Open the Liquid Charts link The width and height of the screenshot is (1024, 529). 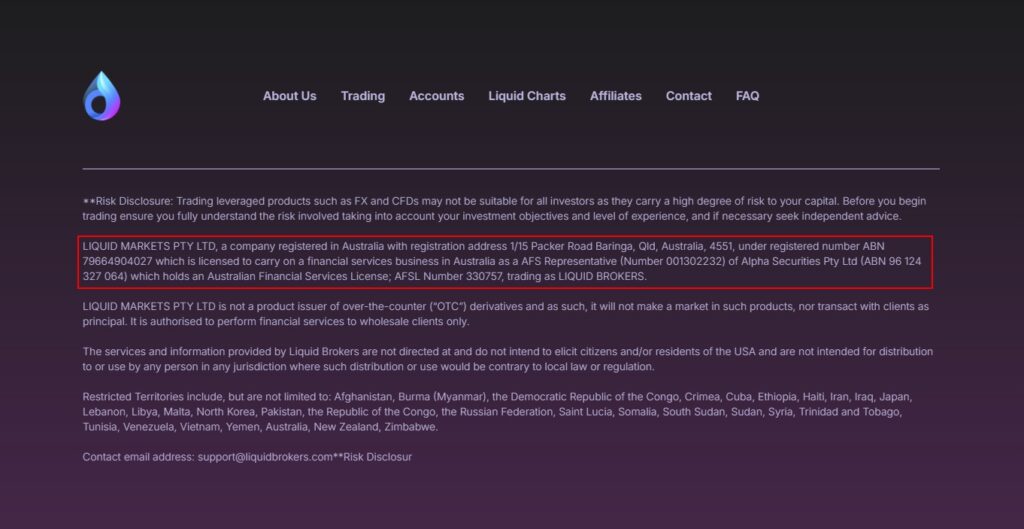(527, 96)
